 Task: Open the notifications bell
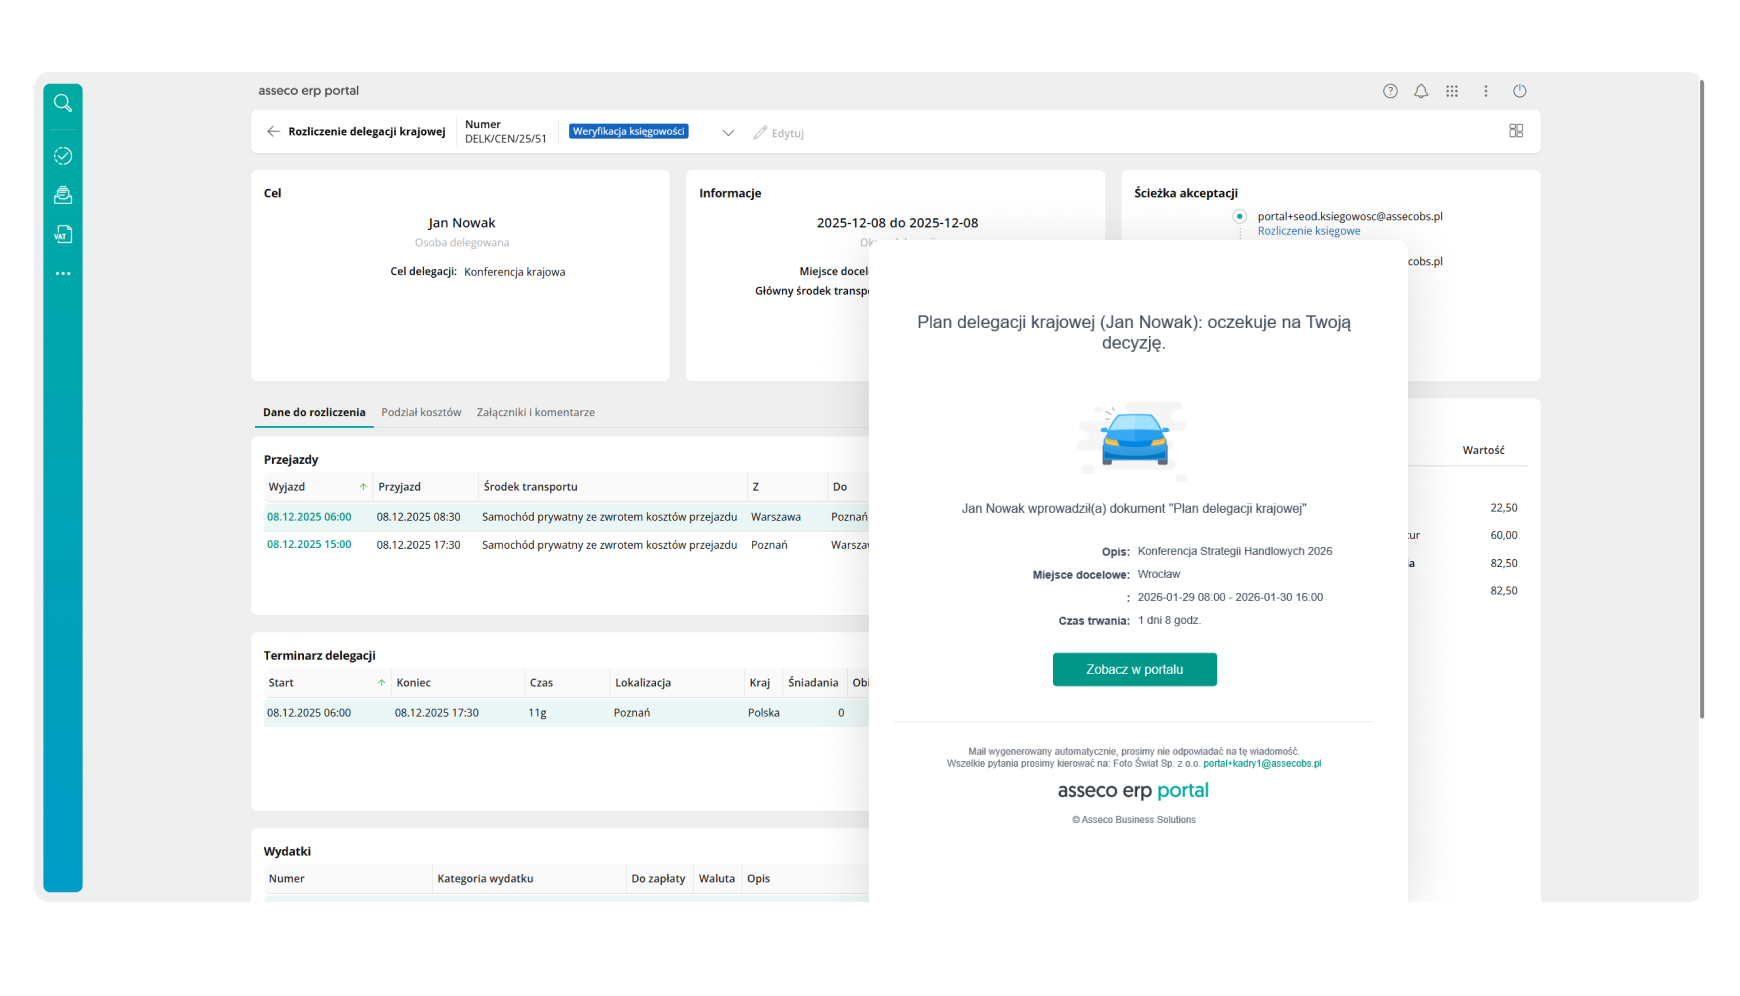[x=1421, y=91]
